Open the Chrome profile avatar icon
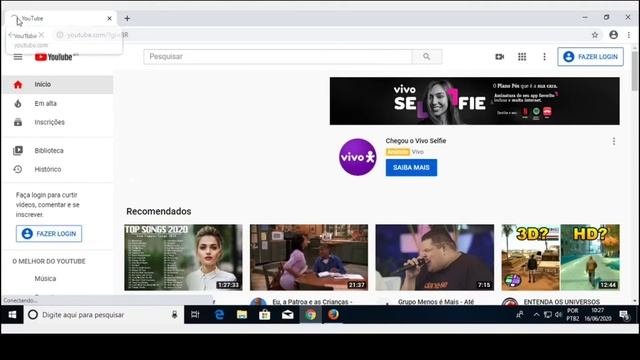The image size is (640, 360). pyautogui.click(x=613, y=35)
